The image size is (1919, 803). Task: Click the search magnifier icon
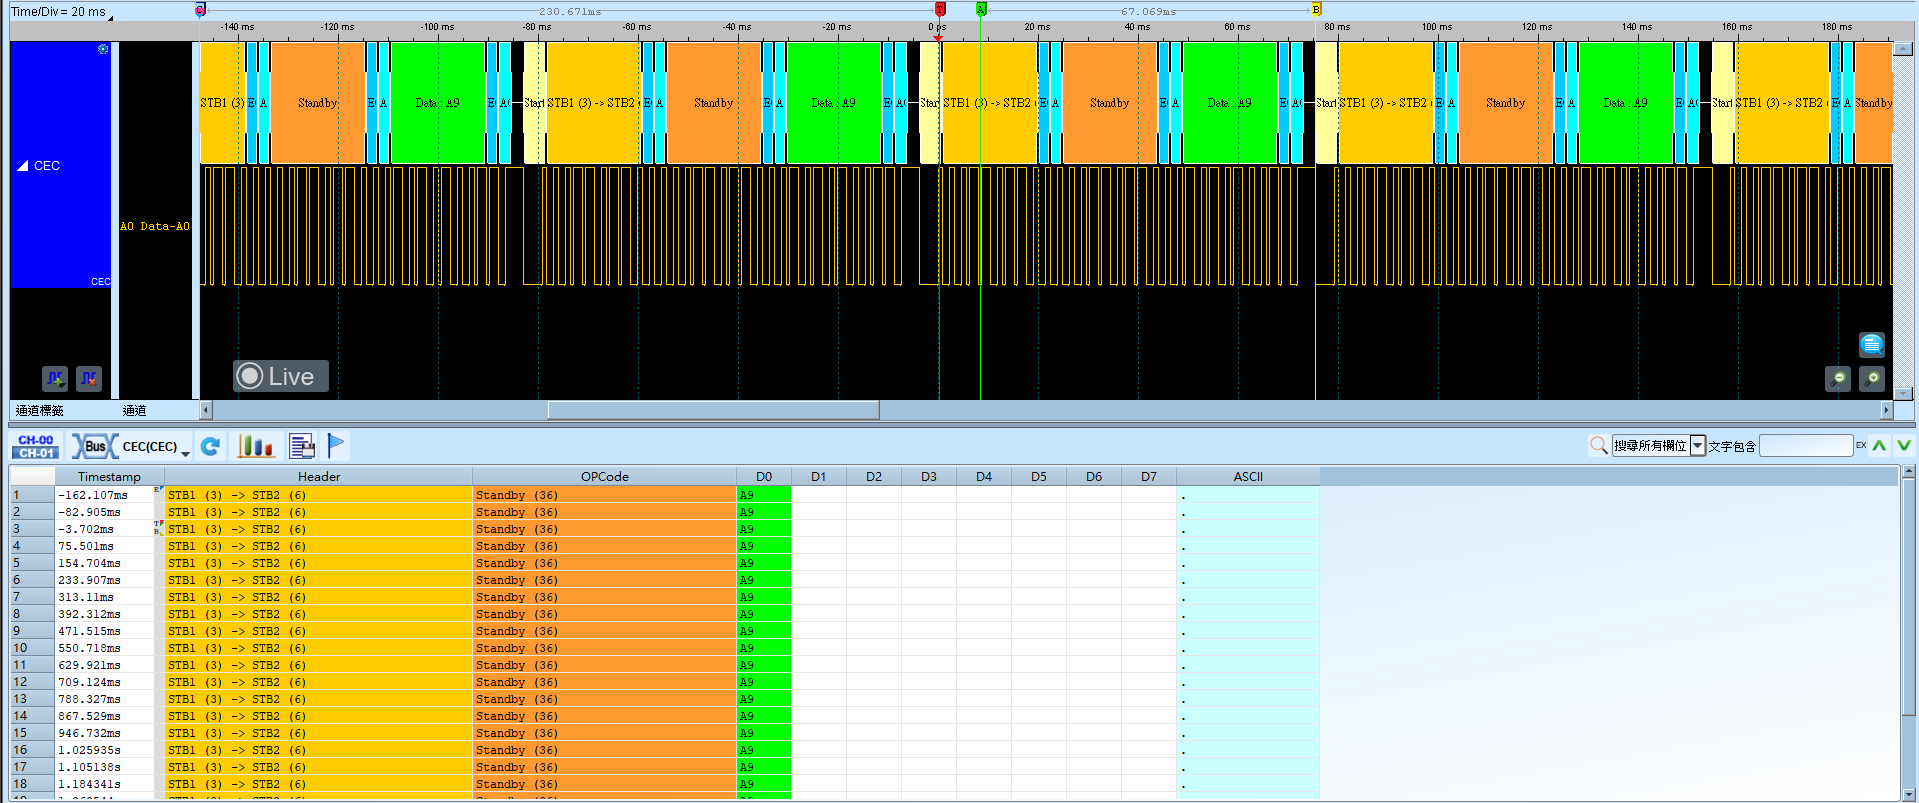1598,446
